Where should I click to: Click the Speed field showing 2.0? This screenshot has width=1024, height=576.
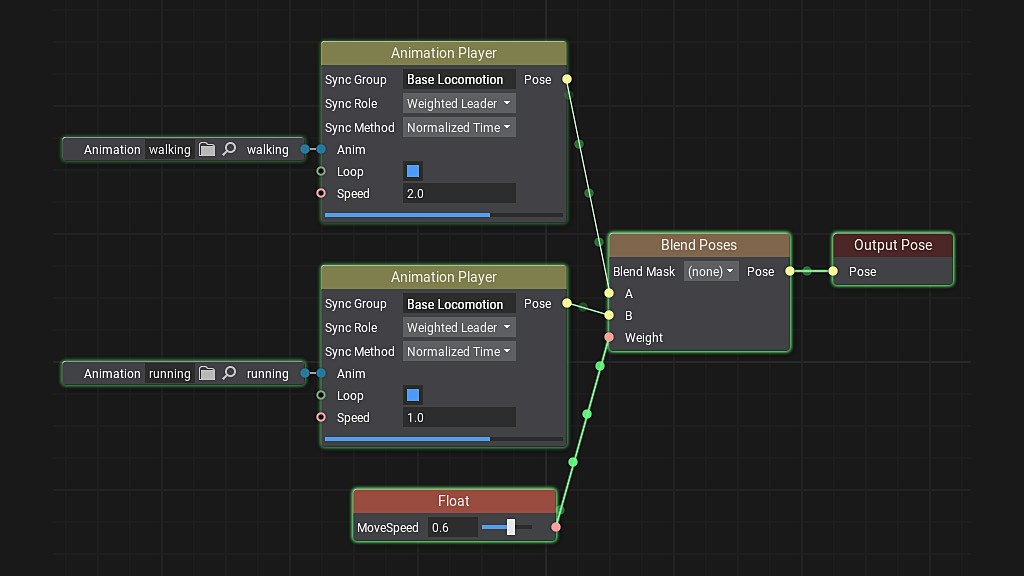[459, 193]
